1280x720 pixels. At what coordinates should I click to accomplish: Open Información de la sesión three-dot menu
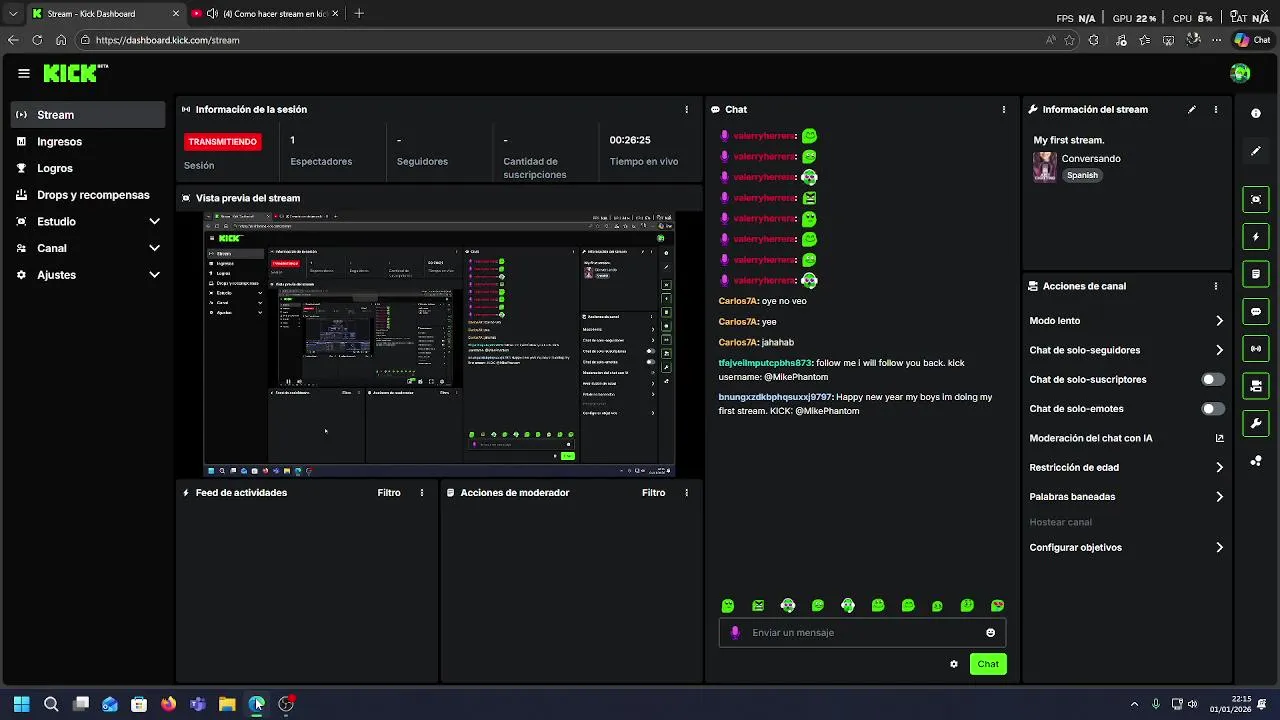686,109
